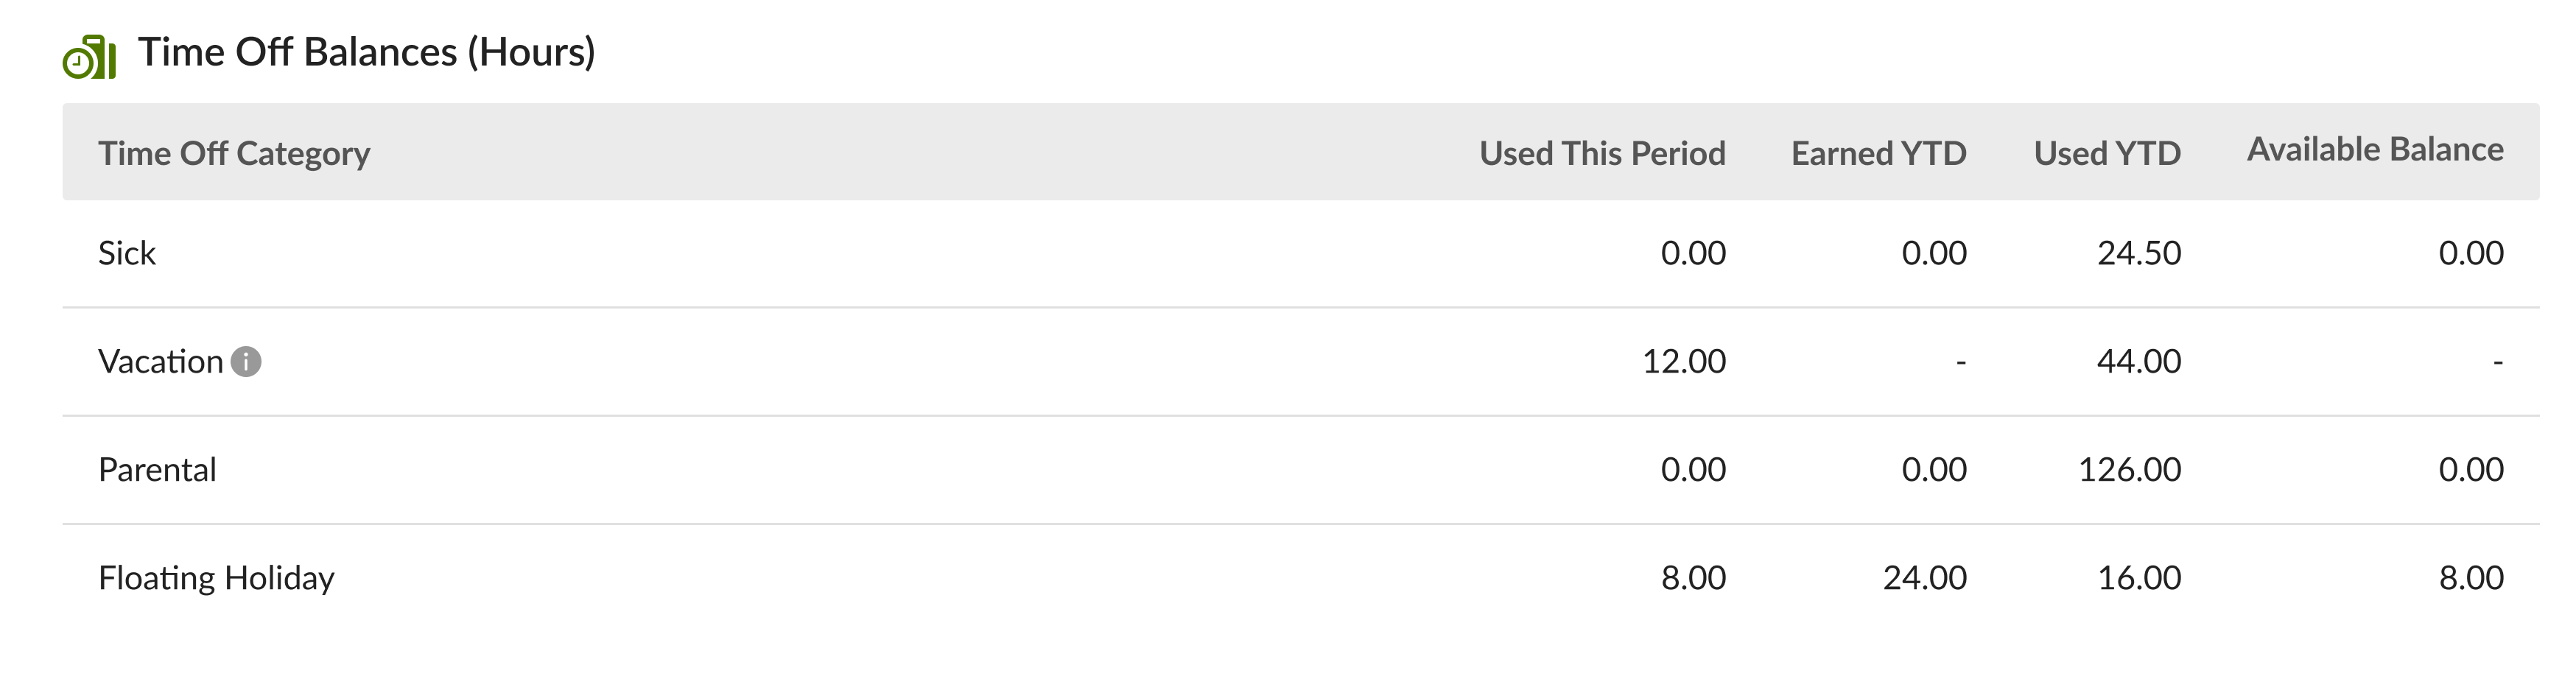Click Parental Used YTD value 126.00

pyautogui.click(x=2130, y=469)
